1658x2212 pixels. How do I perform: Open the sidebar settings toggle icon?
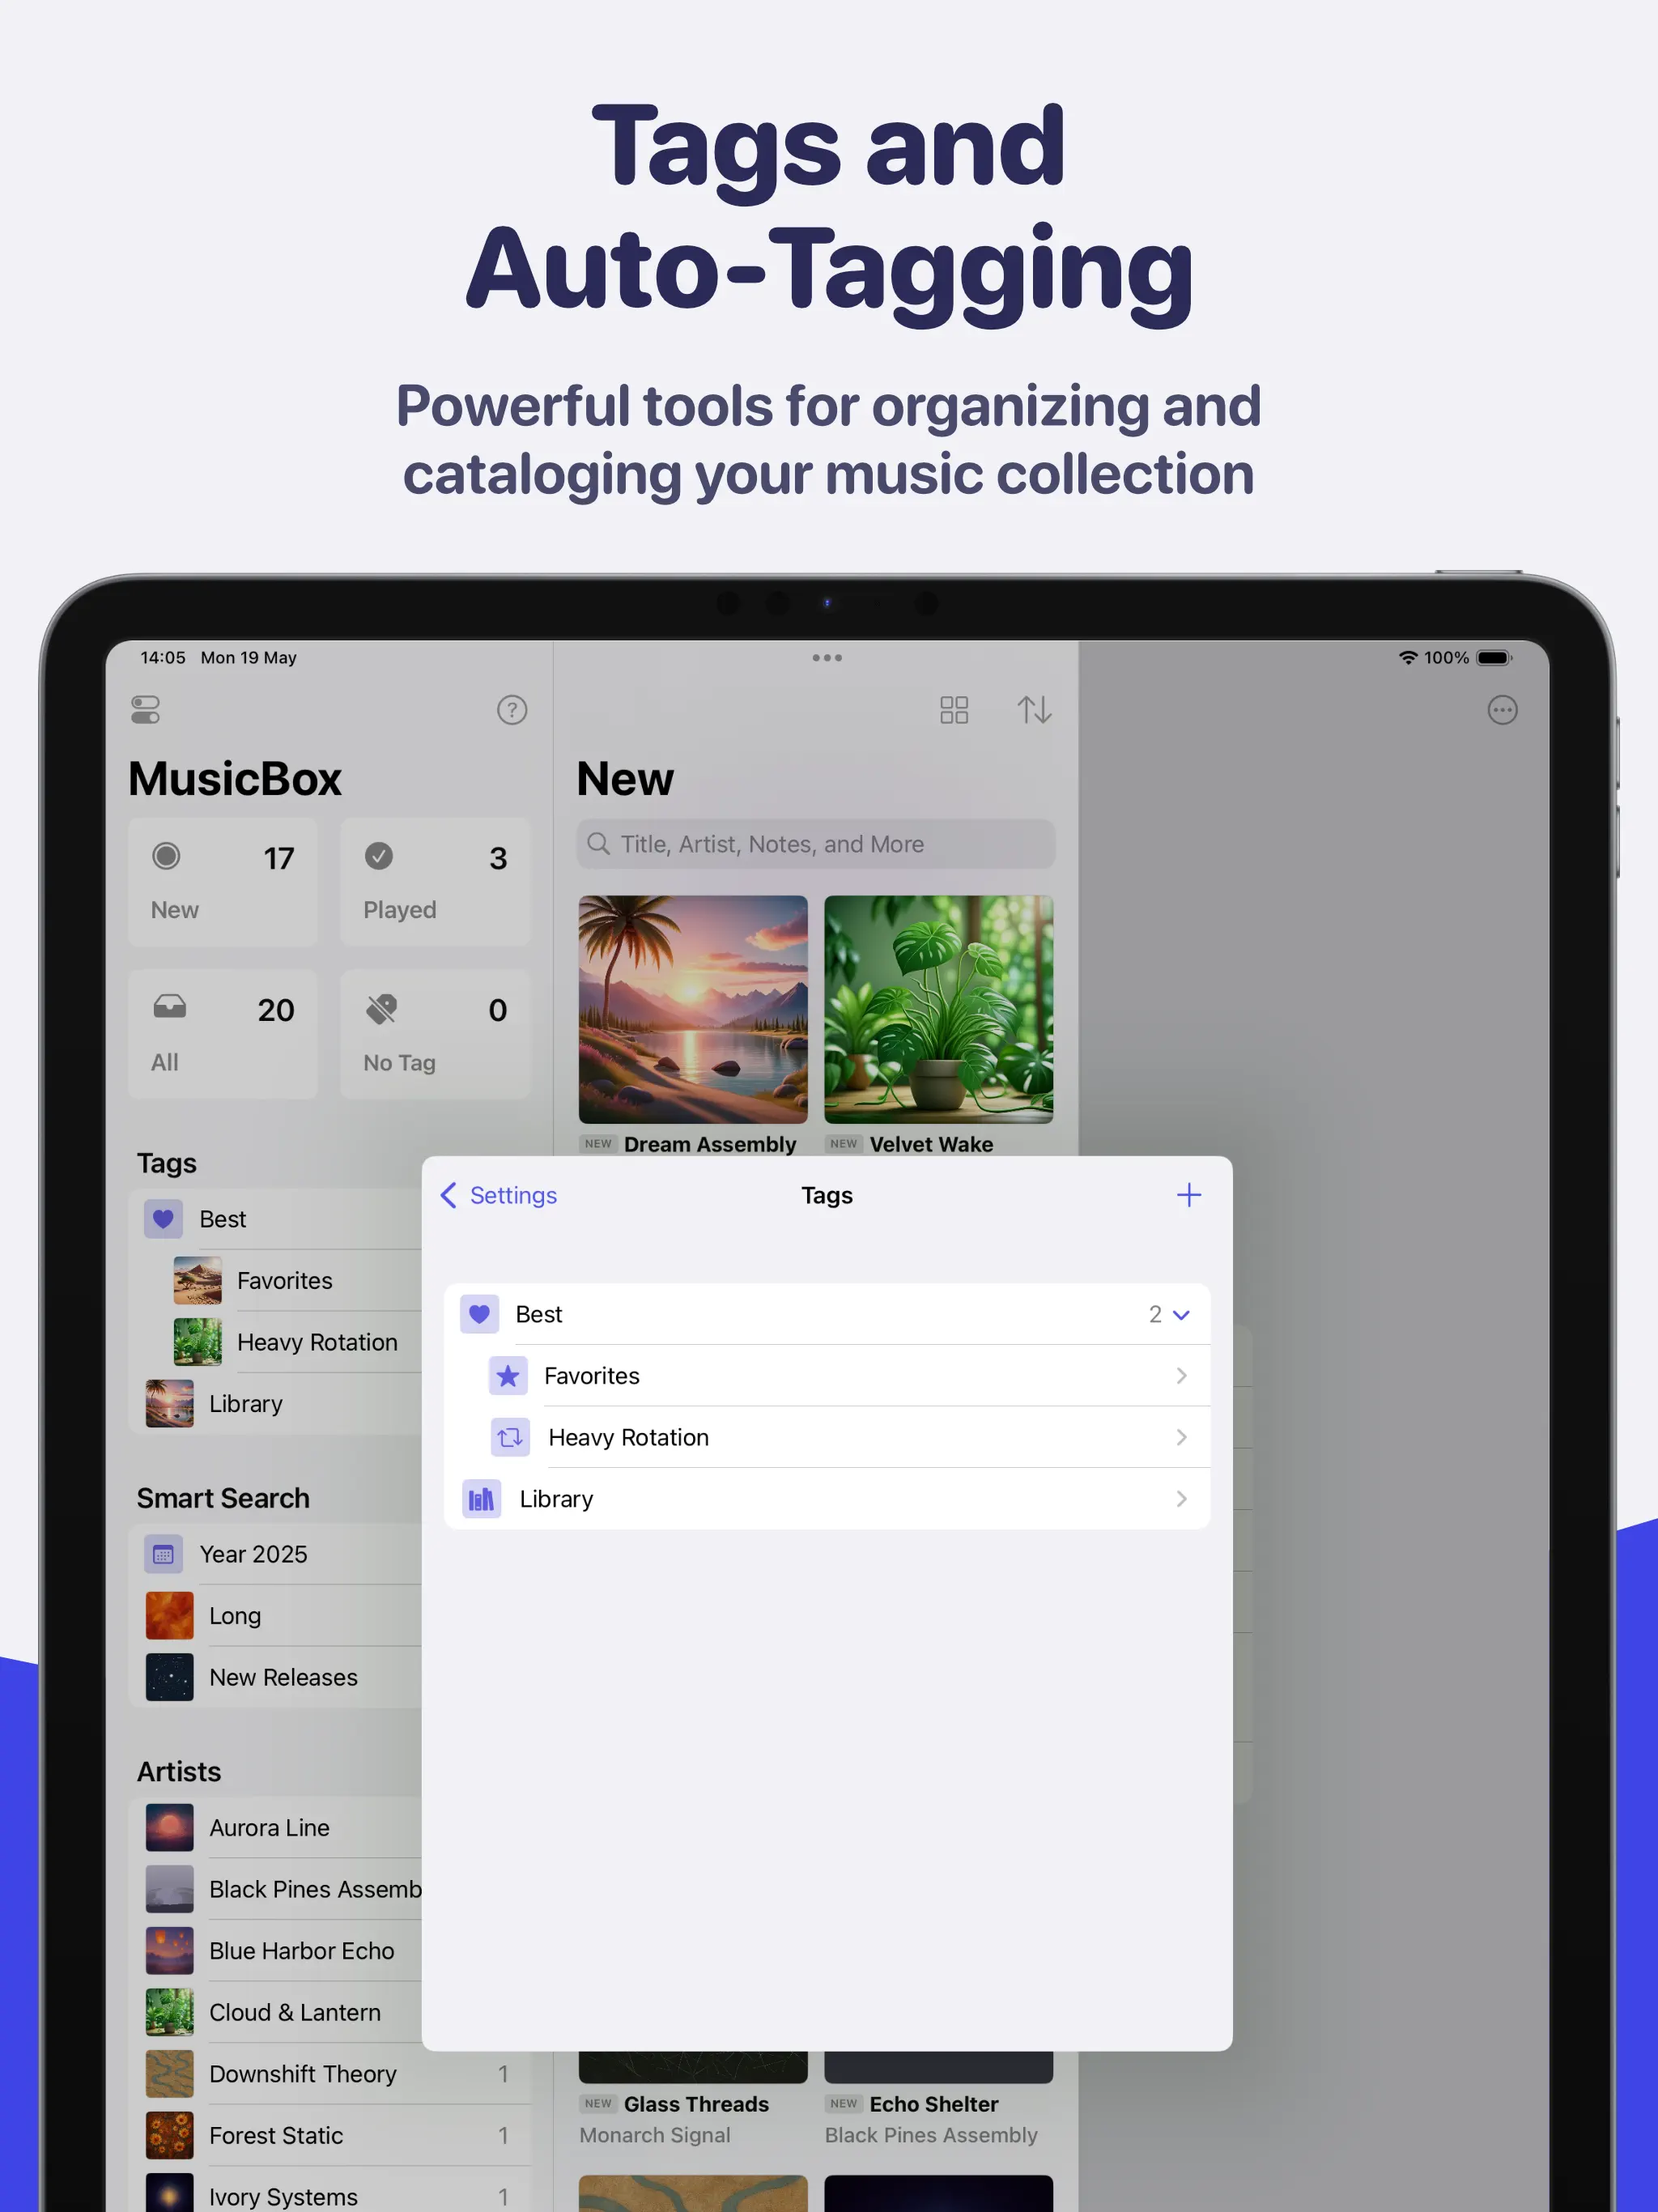pos(146,710)
